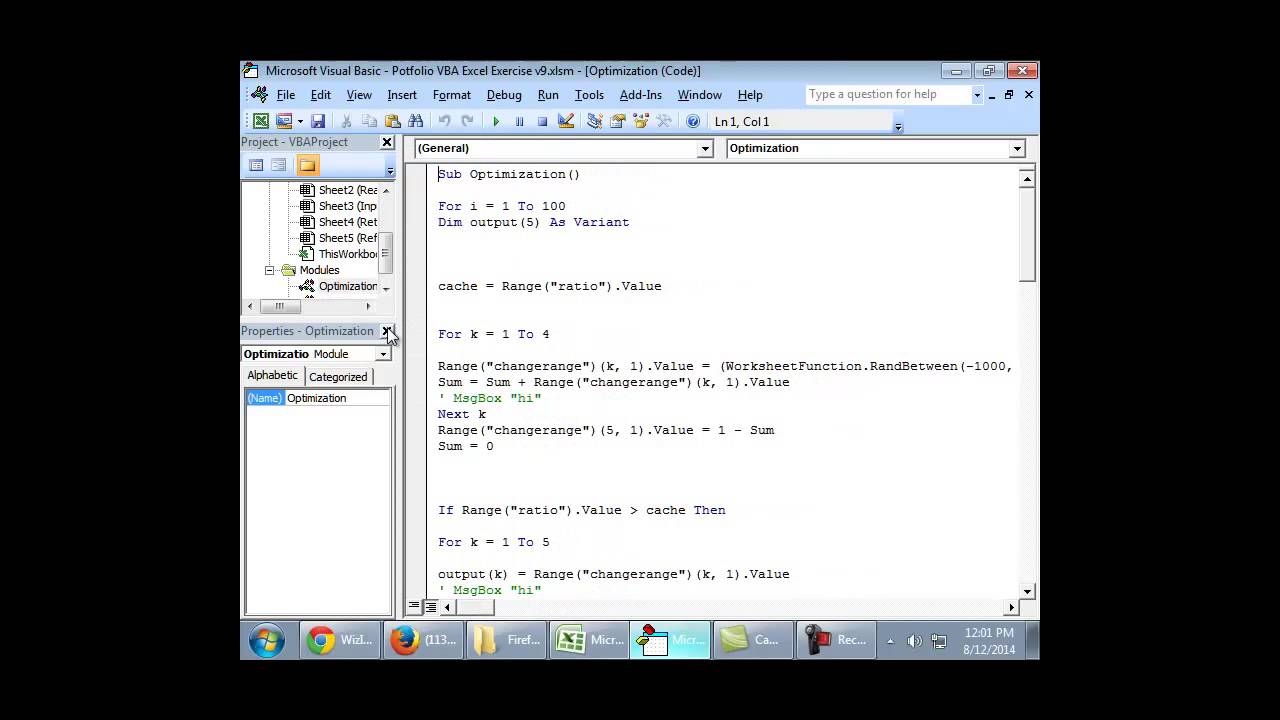The image size is (1280, 720).
Task: Toggle Design Mode icon
Action: click(x=566, y=121)
